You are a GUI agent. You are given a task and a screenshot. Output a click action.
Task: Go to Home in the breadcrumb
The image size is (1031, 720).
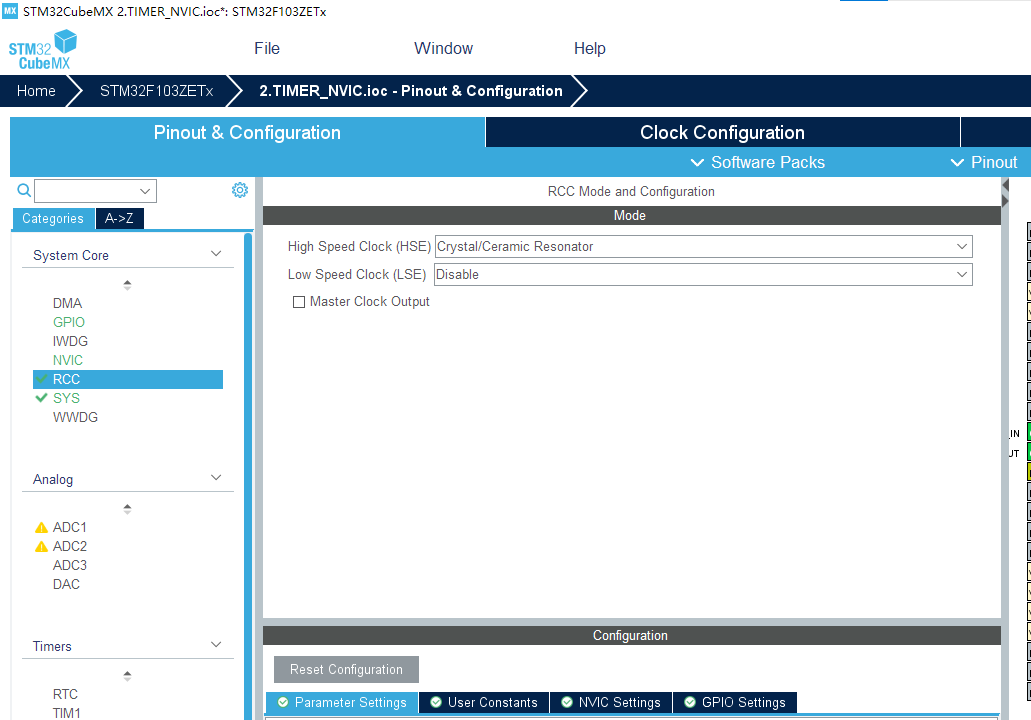click(36, 91)
